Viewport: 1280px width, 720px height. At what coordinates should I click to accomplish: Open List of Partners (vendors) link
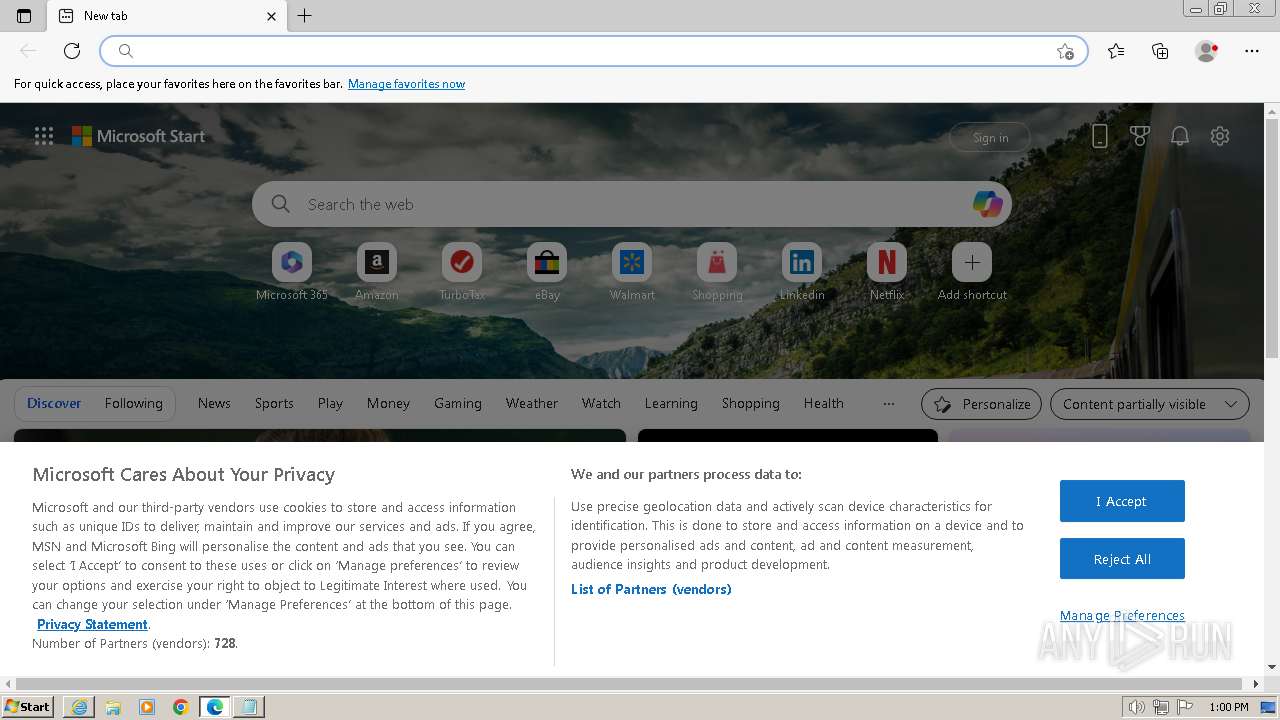point(651,589)
